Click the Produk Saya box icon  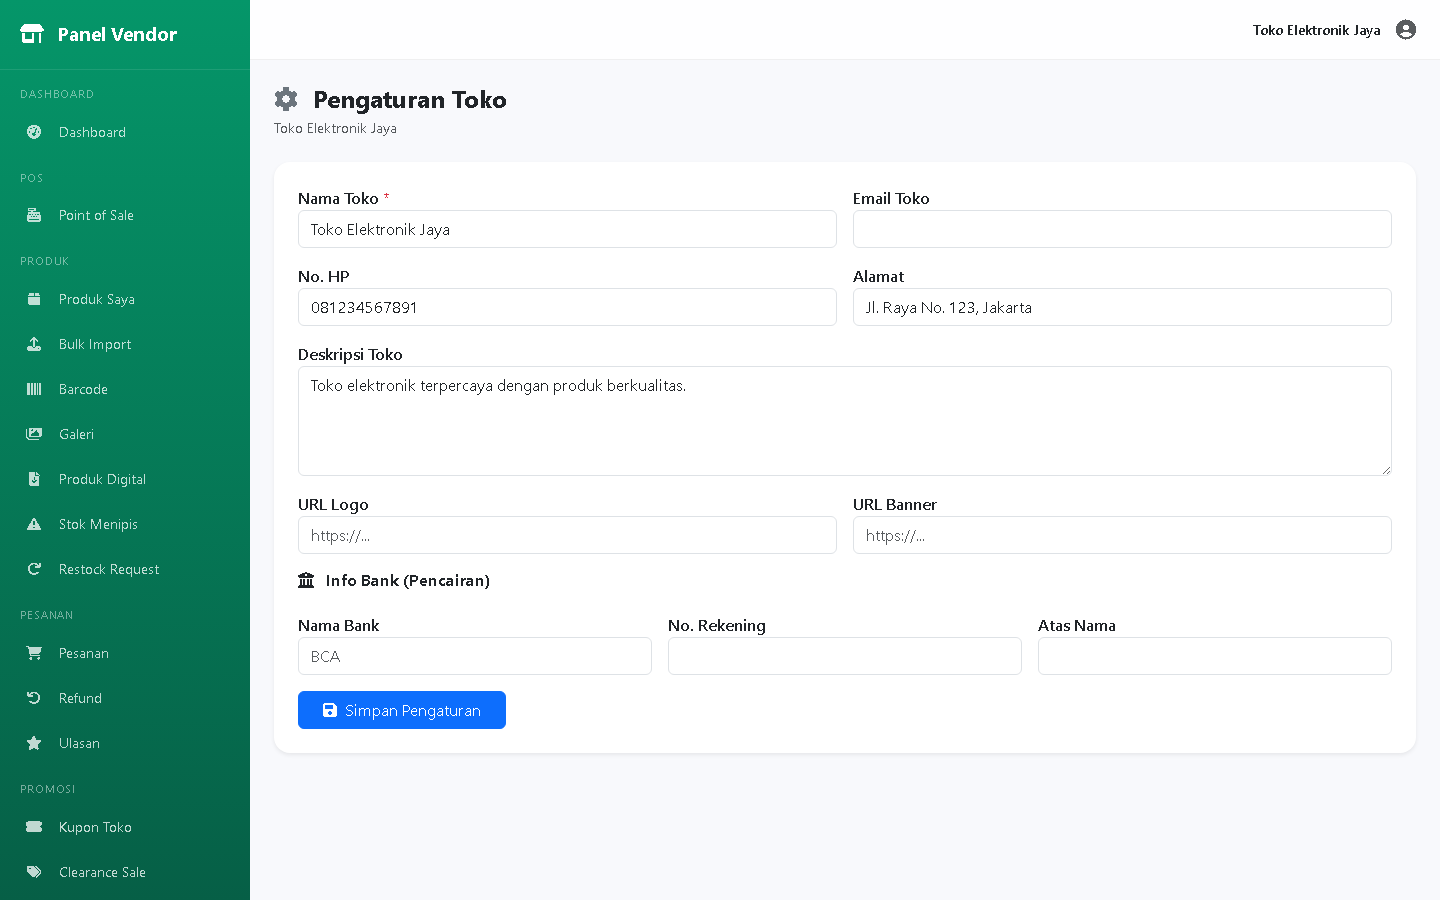(x=34, y=299)
